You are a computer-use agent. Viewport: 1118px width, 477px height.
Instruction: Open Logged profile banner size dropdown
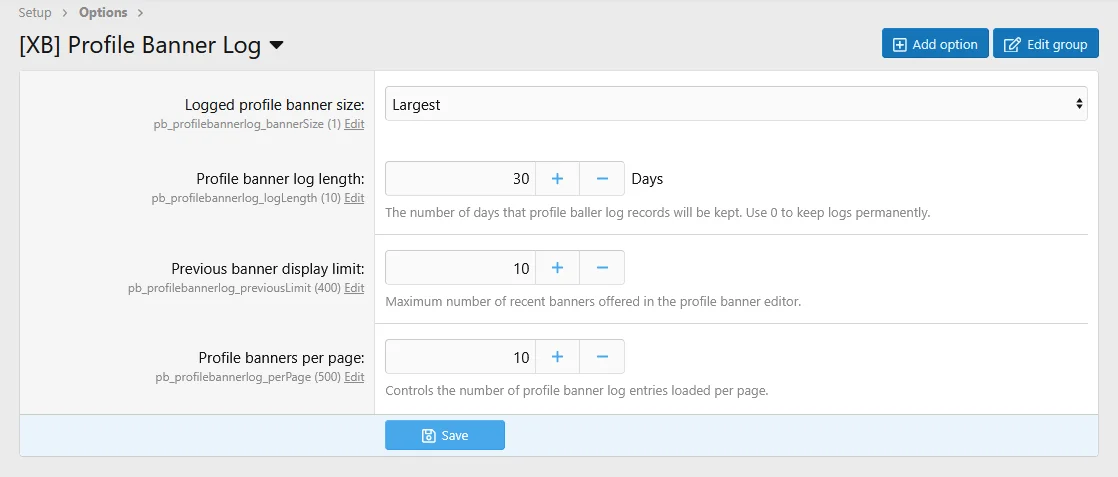737,104
